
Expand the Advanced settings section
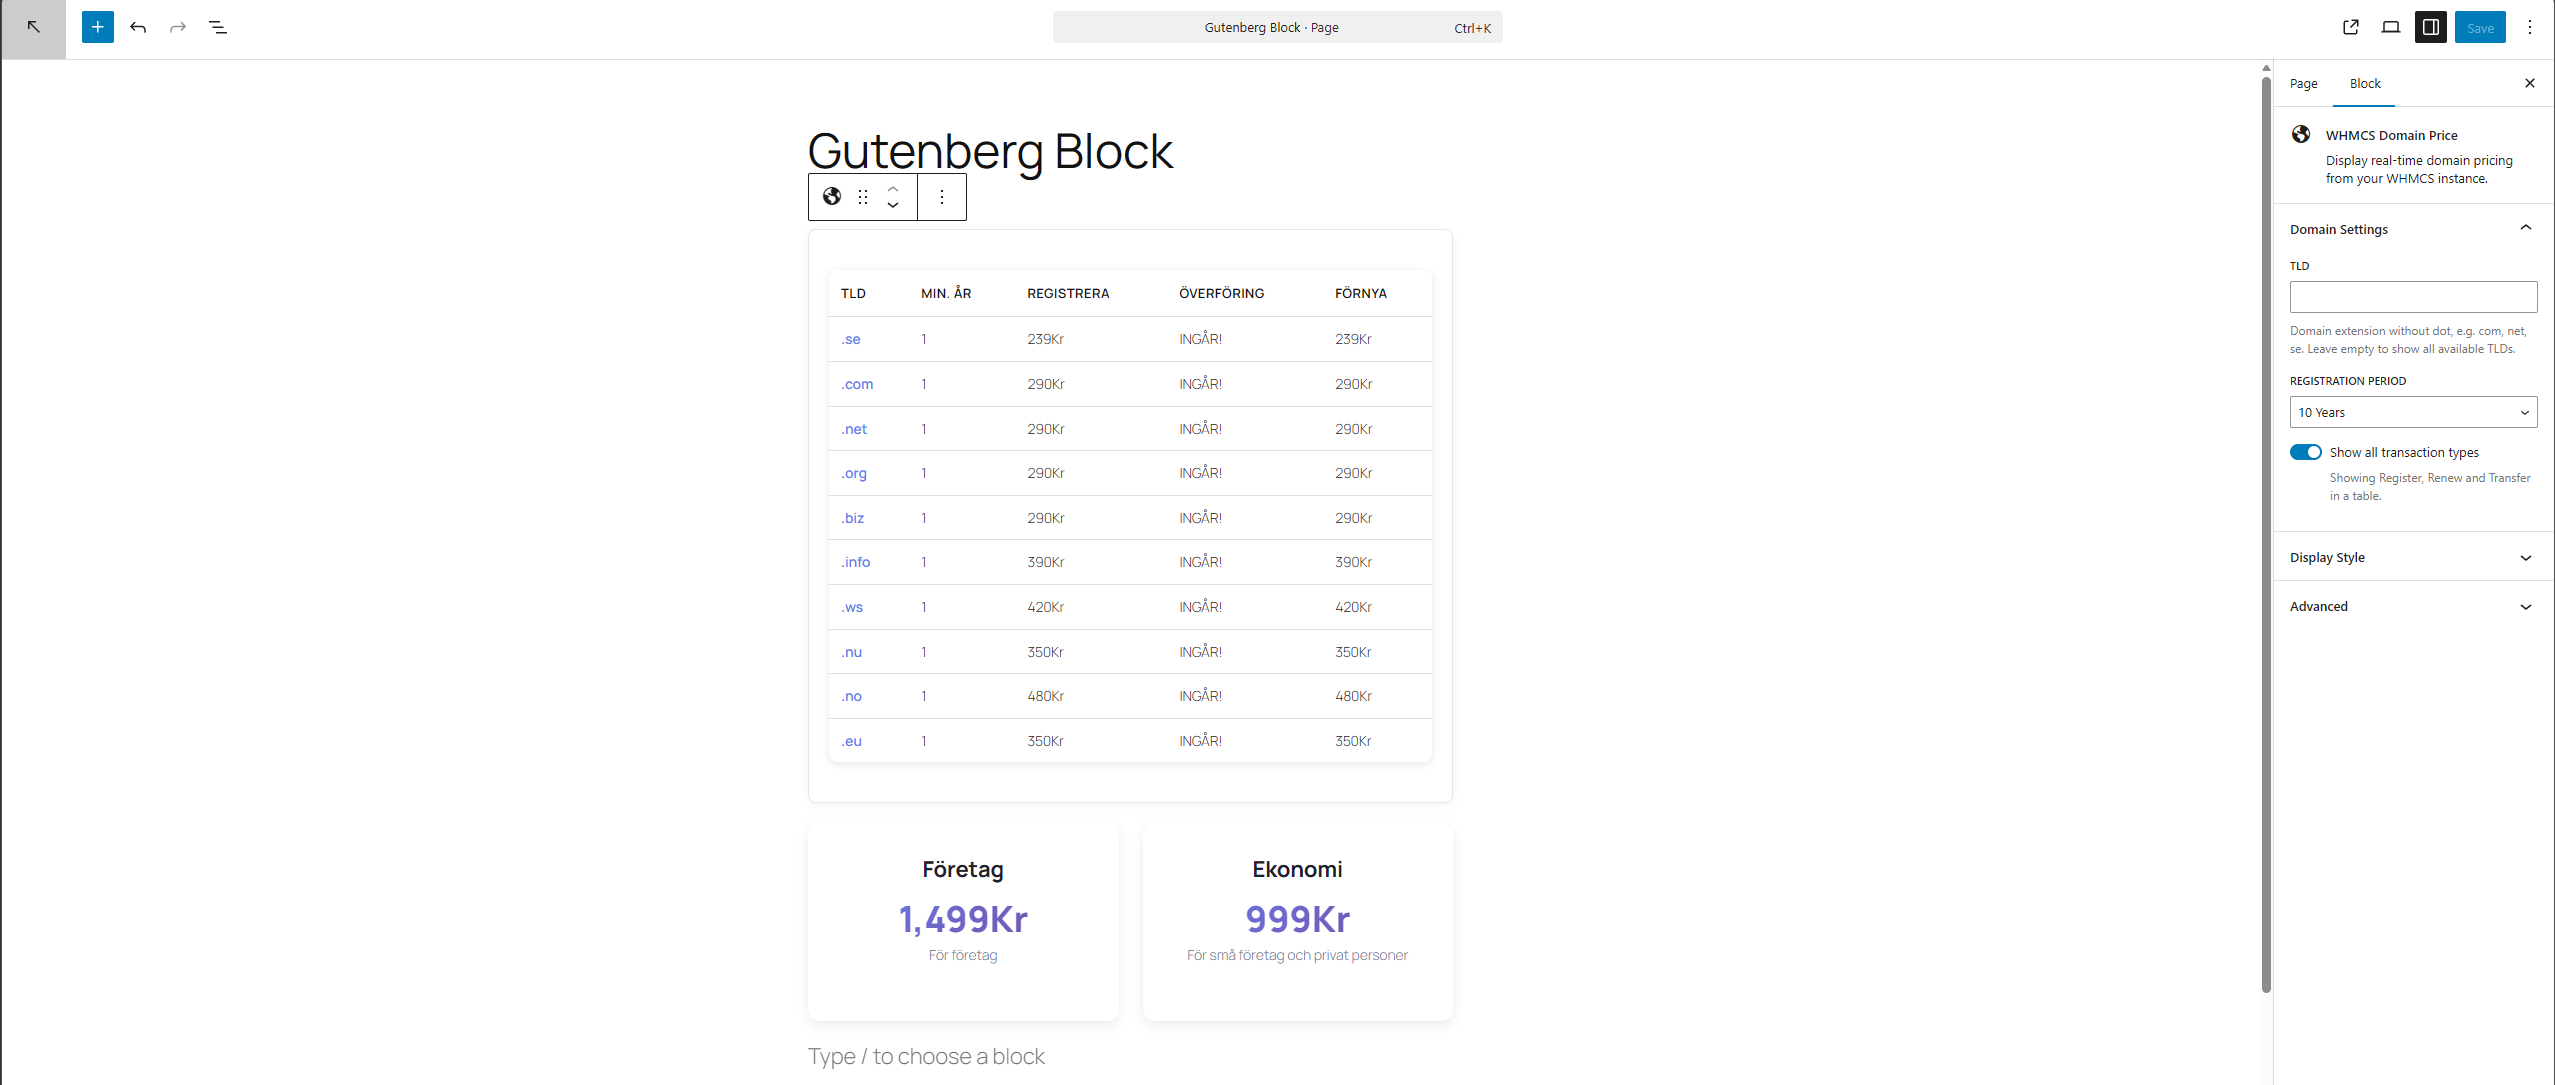[2412, 606]
